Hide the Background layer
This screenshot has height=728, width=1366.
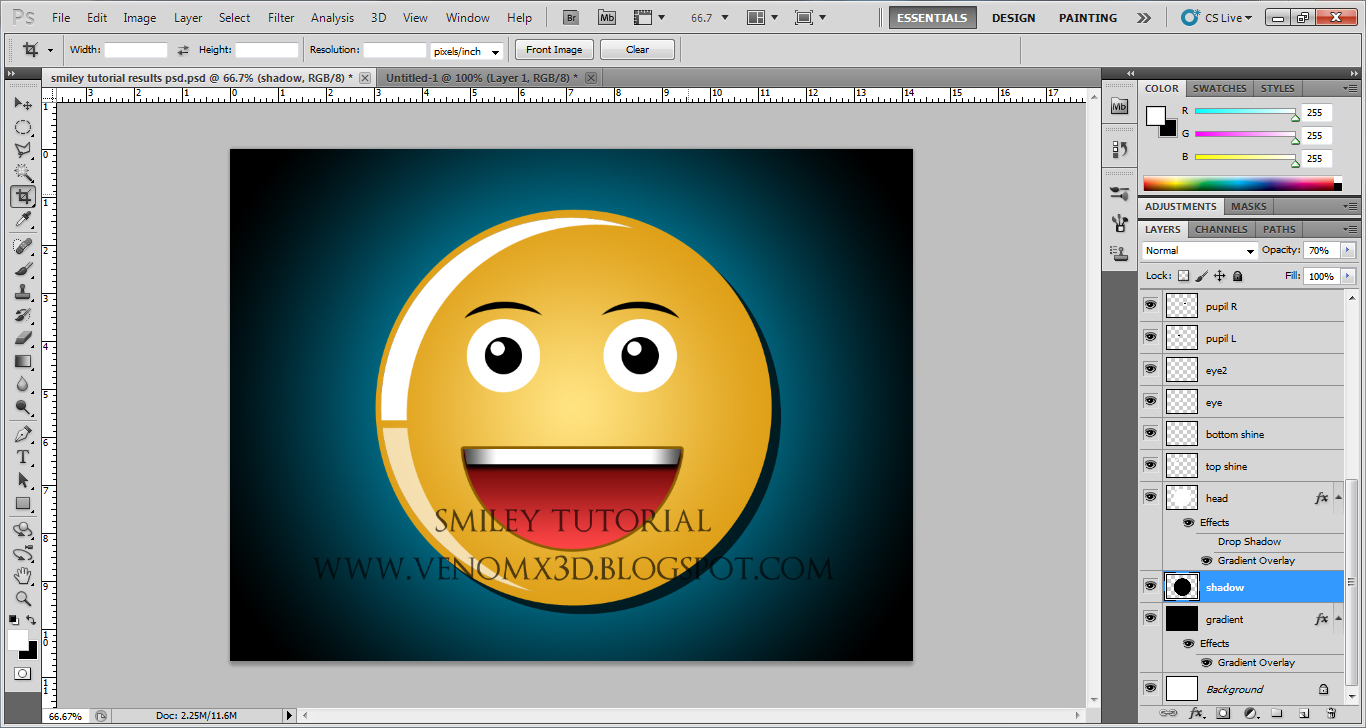click(1150, 688)
